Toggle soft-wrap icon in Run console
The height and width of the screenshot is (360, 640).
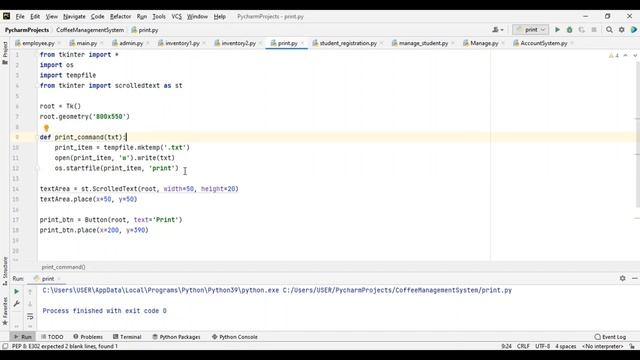(x=30, y=316)
